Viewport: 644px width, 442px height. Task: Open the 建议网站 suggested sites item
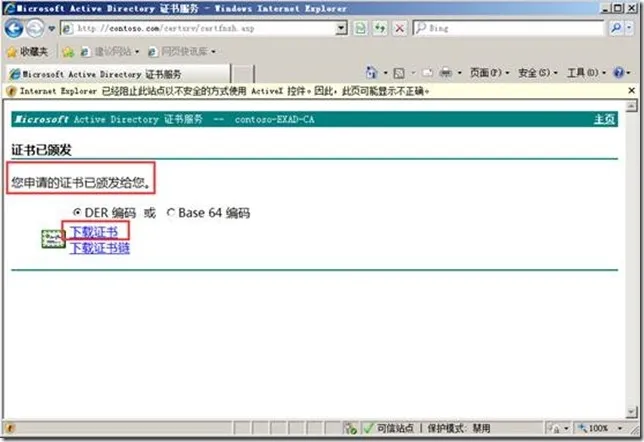(x=110, y=52)
